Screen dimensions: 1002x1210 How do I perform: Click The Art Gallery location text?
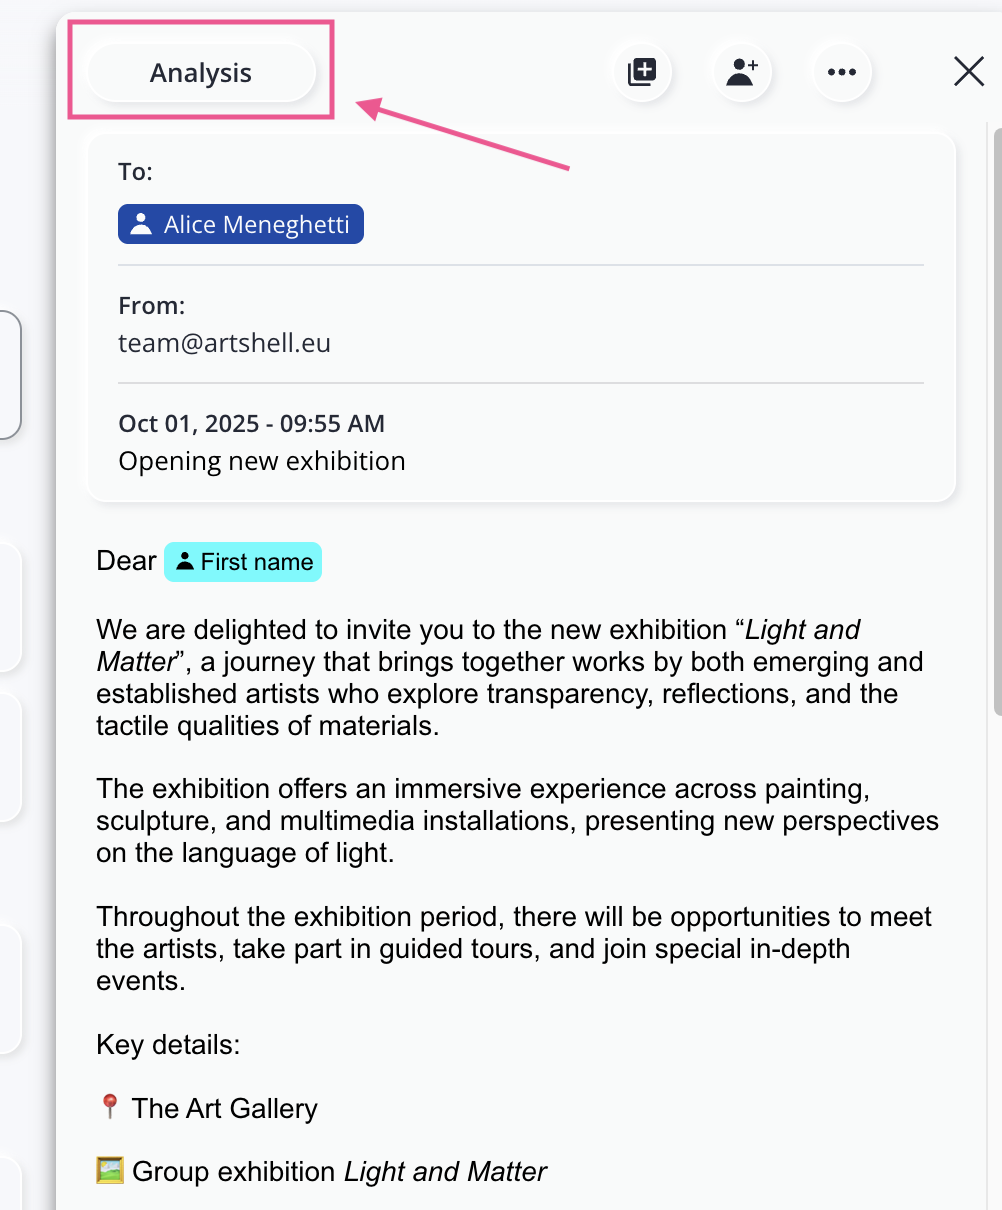224,1108
